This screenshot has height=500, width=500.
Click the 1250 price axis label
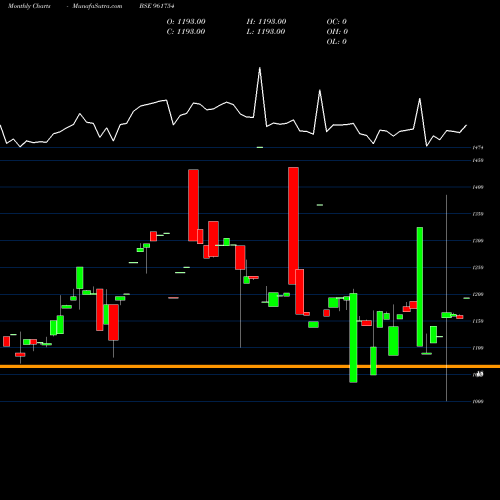(x=478, y=268)
